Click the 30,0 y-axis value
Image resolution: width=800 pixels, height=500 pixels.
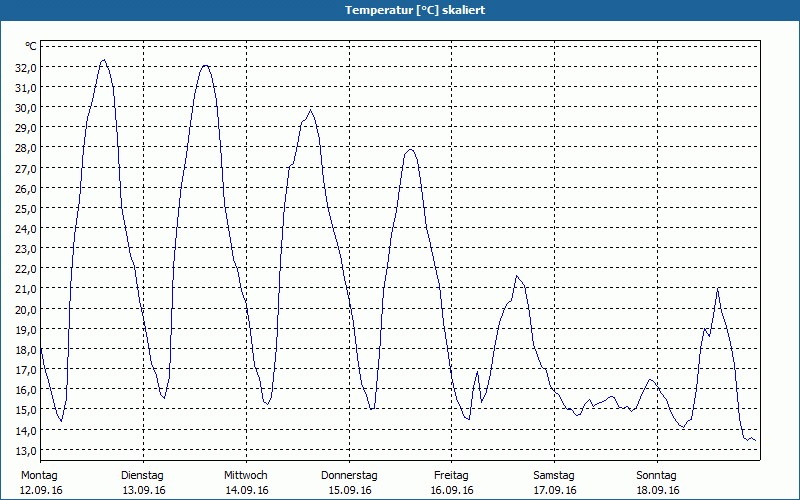[x=26, y=108]
